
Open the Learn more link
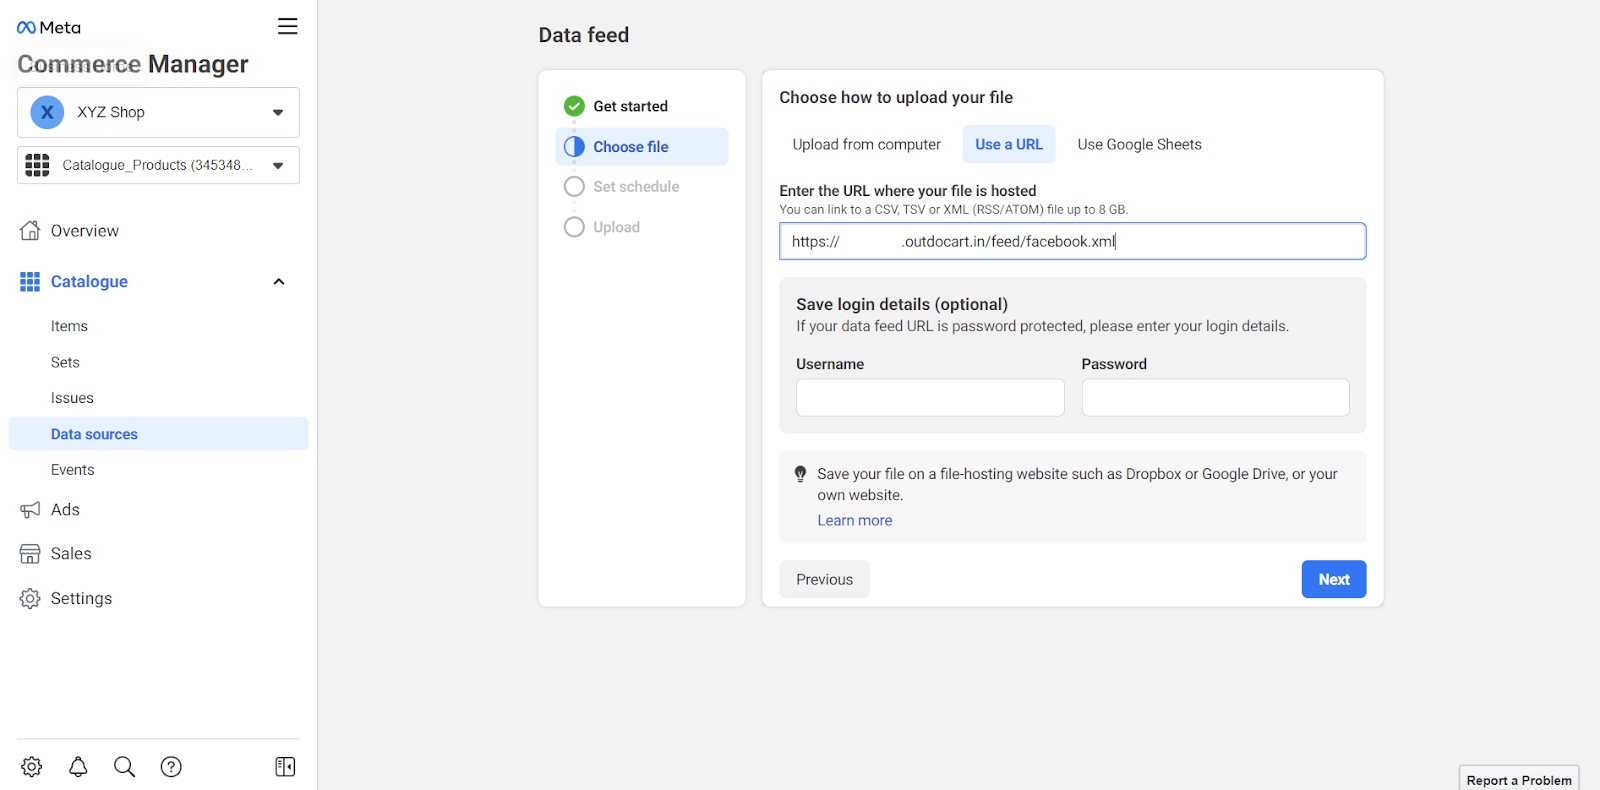854,521
